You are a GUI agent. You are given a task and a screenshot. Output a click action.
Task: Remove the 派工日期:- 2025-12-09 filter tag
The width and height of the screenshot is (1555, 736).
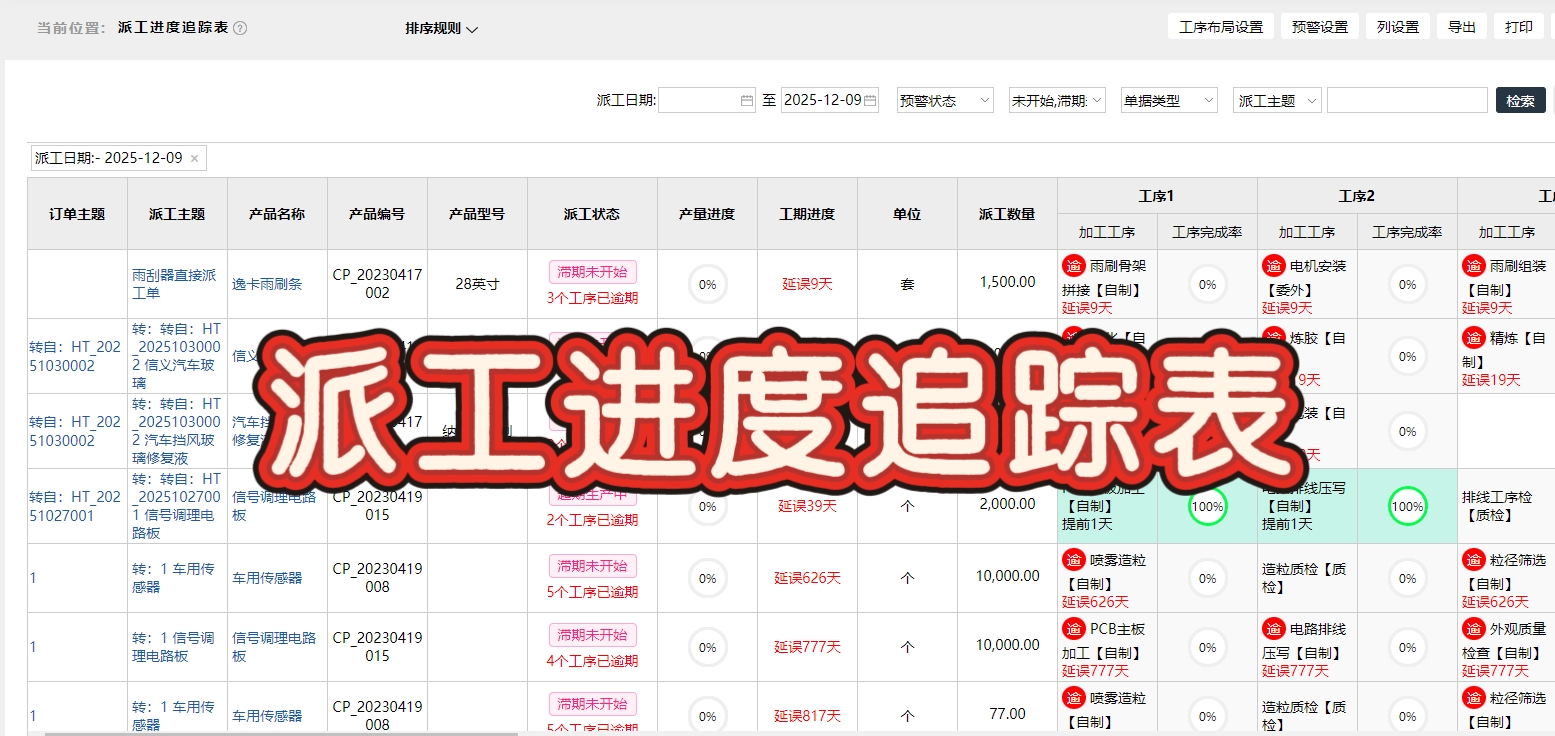click(194, 158)
